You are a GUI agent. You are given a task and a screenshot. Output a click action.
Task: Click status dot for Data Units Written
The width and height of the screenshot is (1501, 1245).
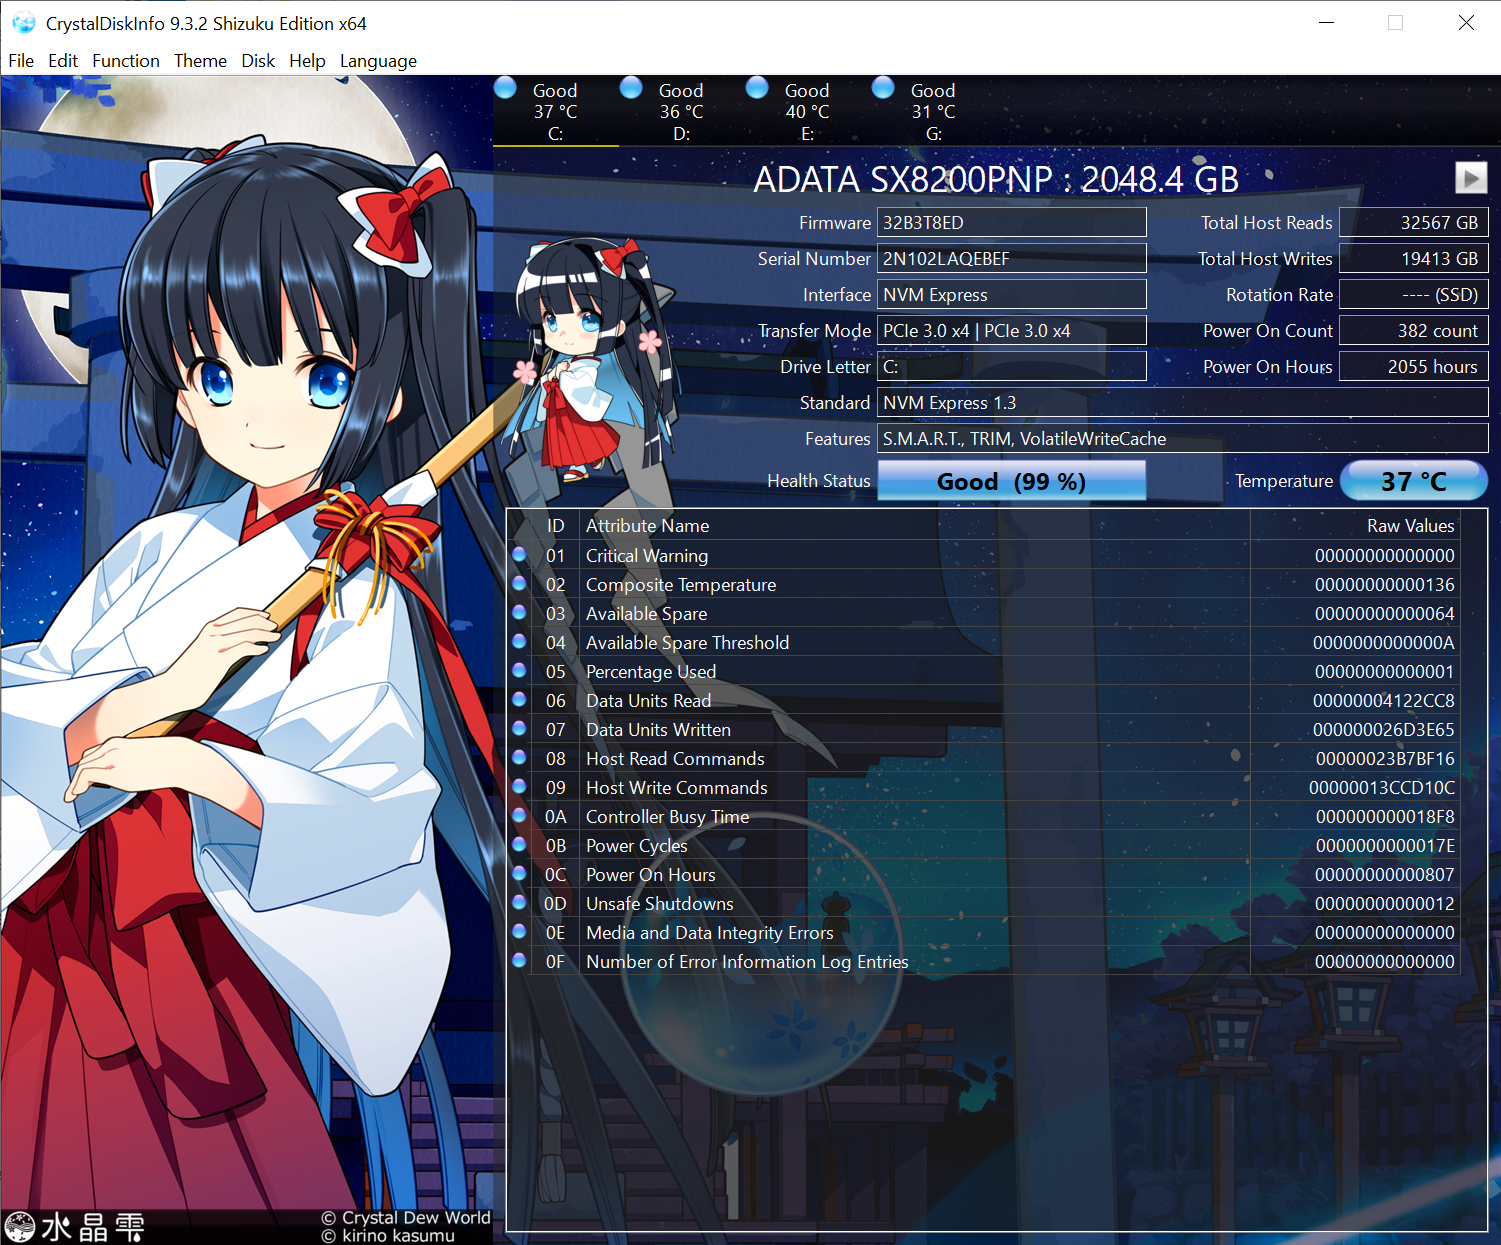pyautogui.click(x=519, y=728)
